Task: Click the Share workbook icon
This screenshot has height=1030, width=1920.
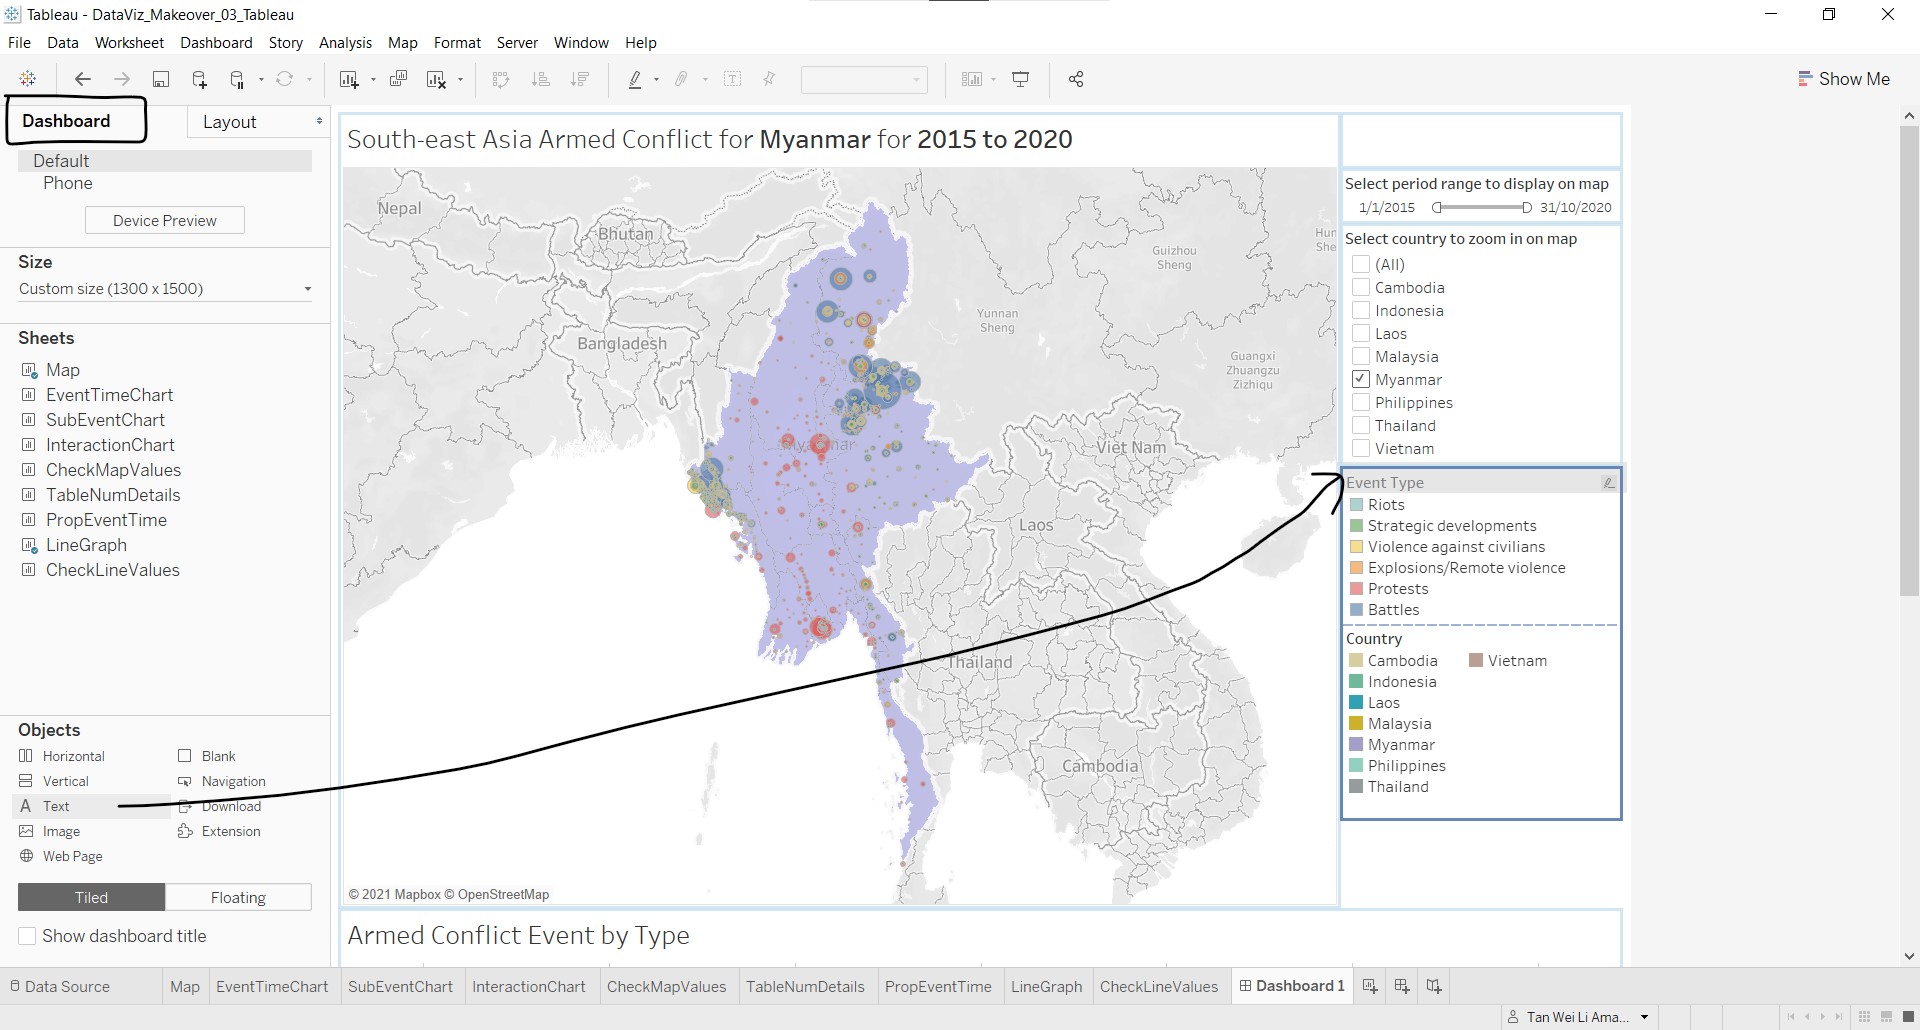Action: (x=1076, y=80)
